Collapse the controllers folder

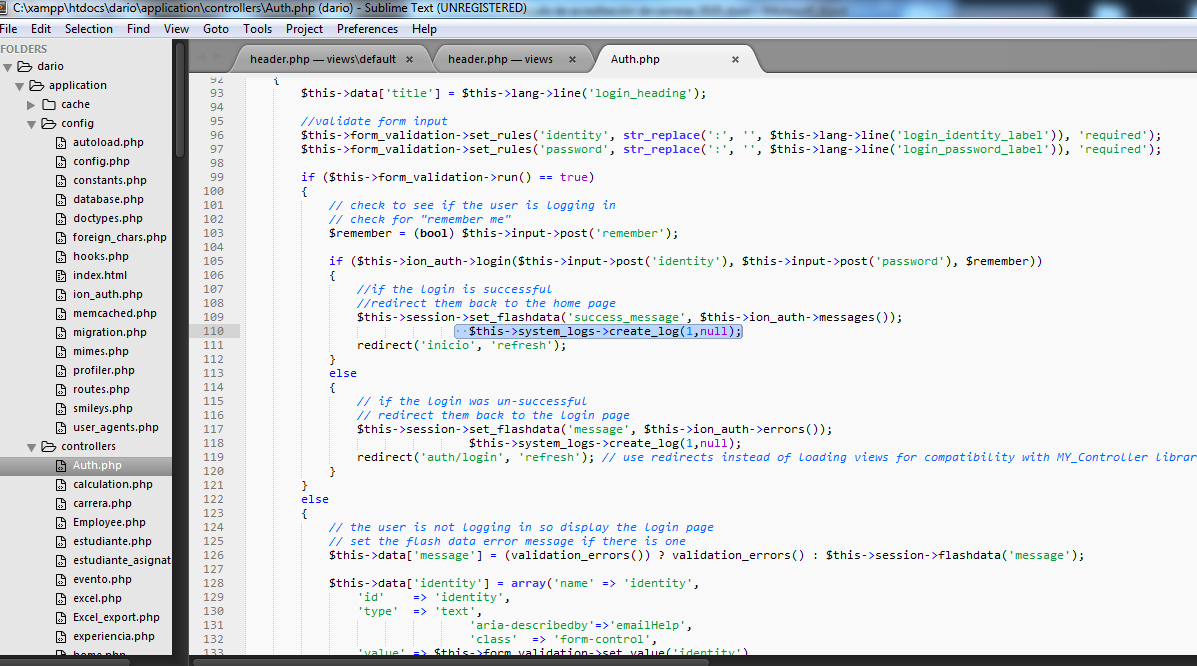[x=31, y=448]
